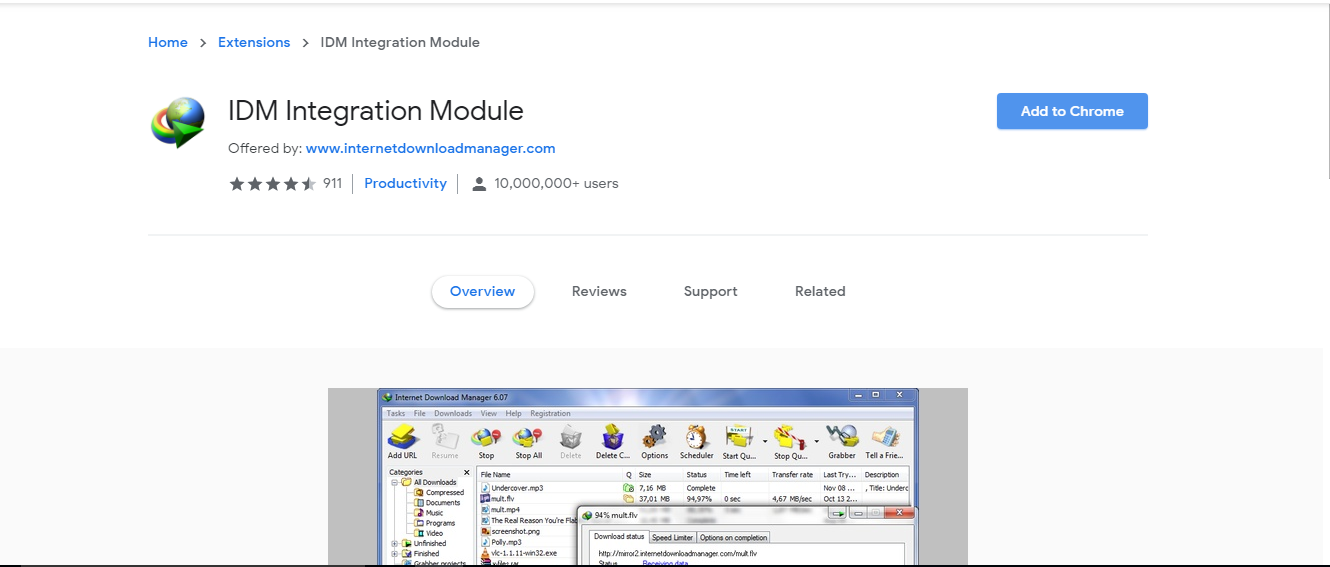Viewport: 1330px width, 567px height.
Task: Select the Speed Limiter tab
Action: (x=673, y=537)
